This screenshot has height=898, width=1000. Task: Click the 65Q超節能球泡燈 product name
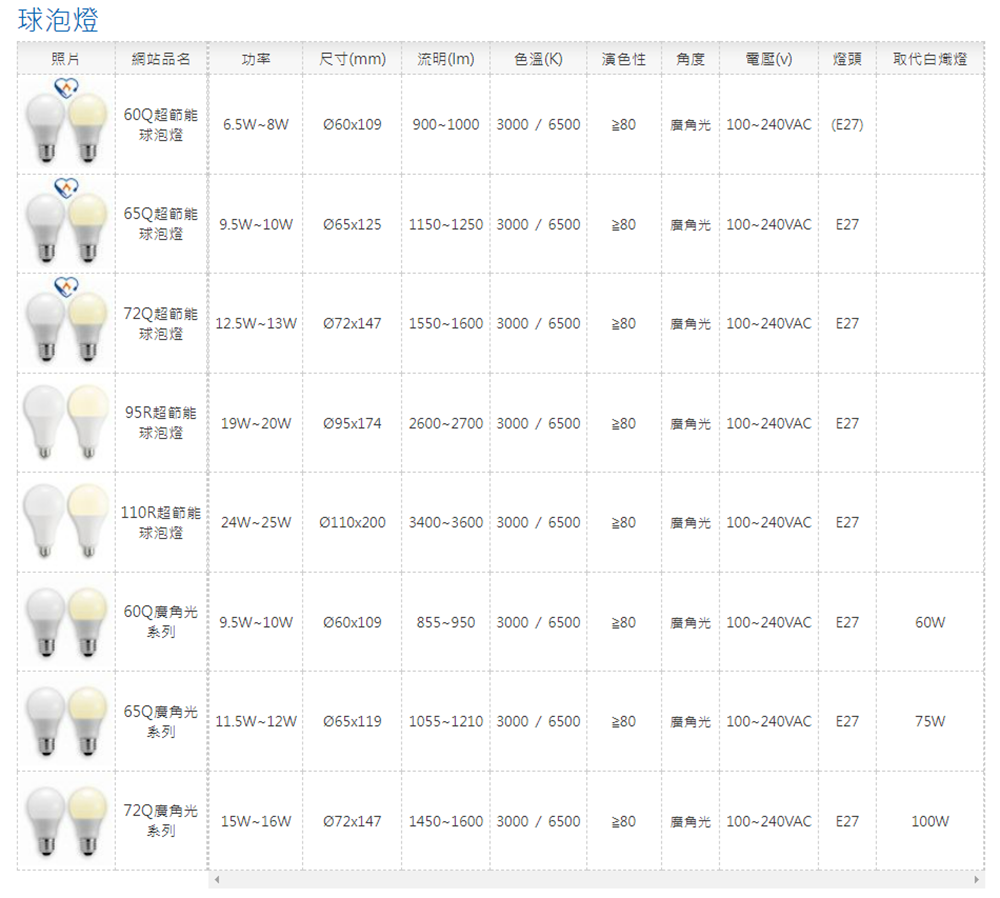[160, 224]
